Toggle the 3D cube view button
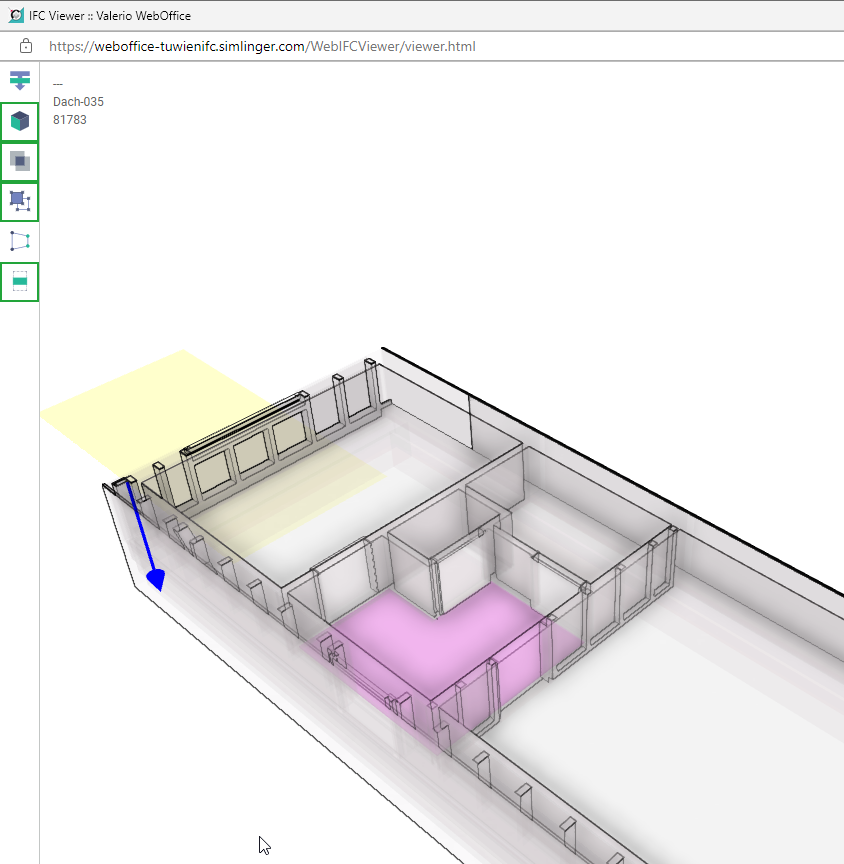 (20, 122)
